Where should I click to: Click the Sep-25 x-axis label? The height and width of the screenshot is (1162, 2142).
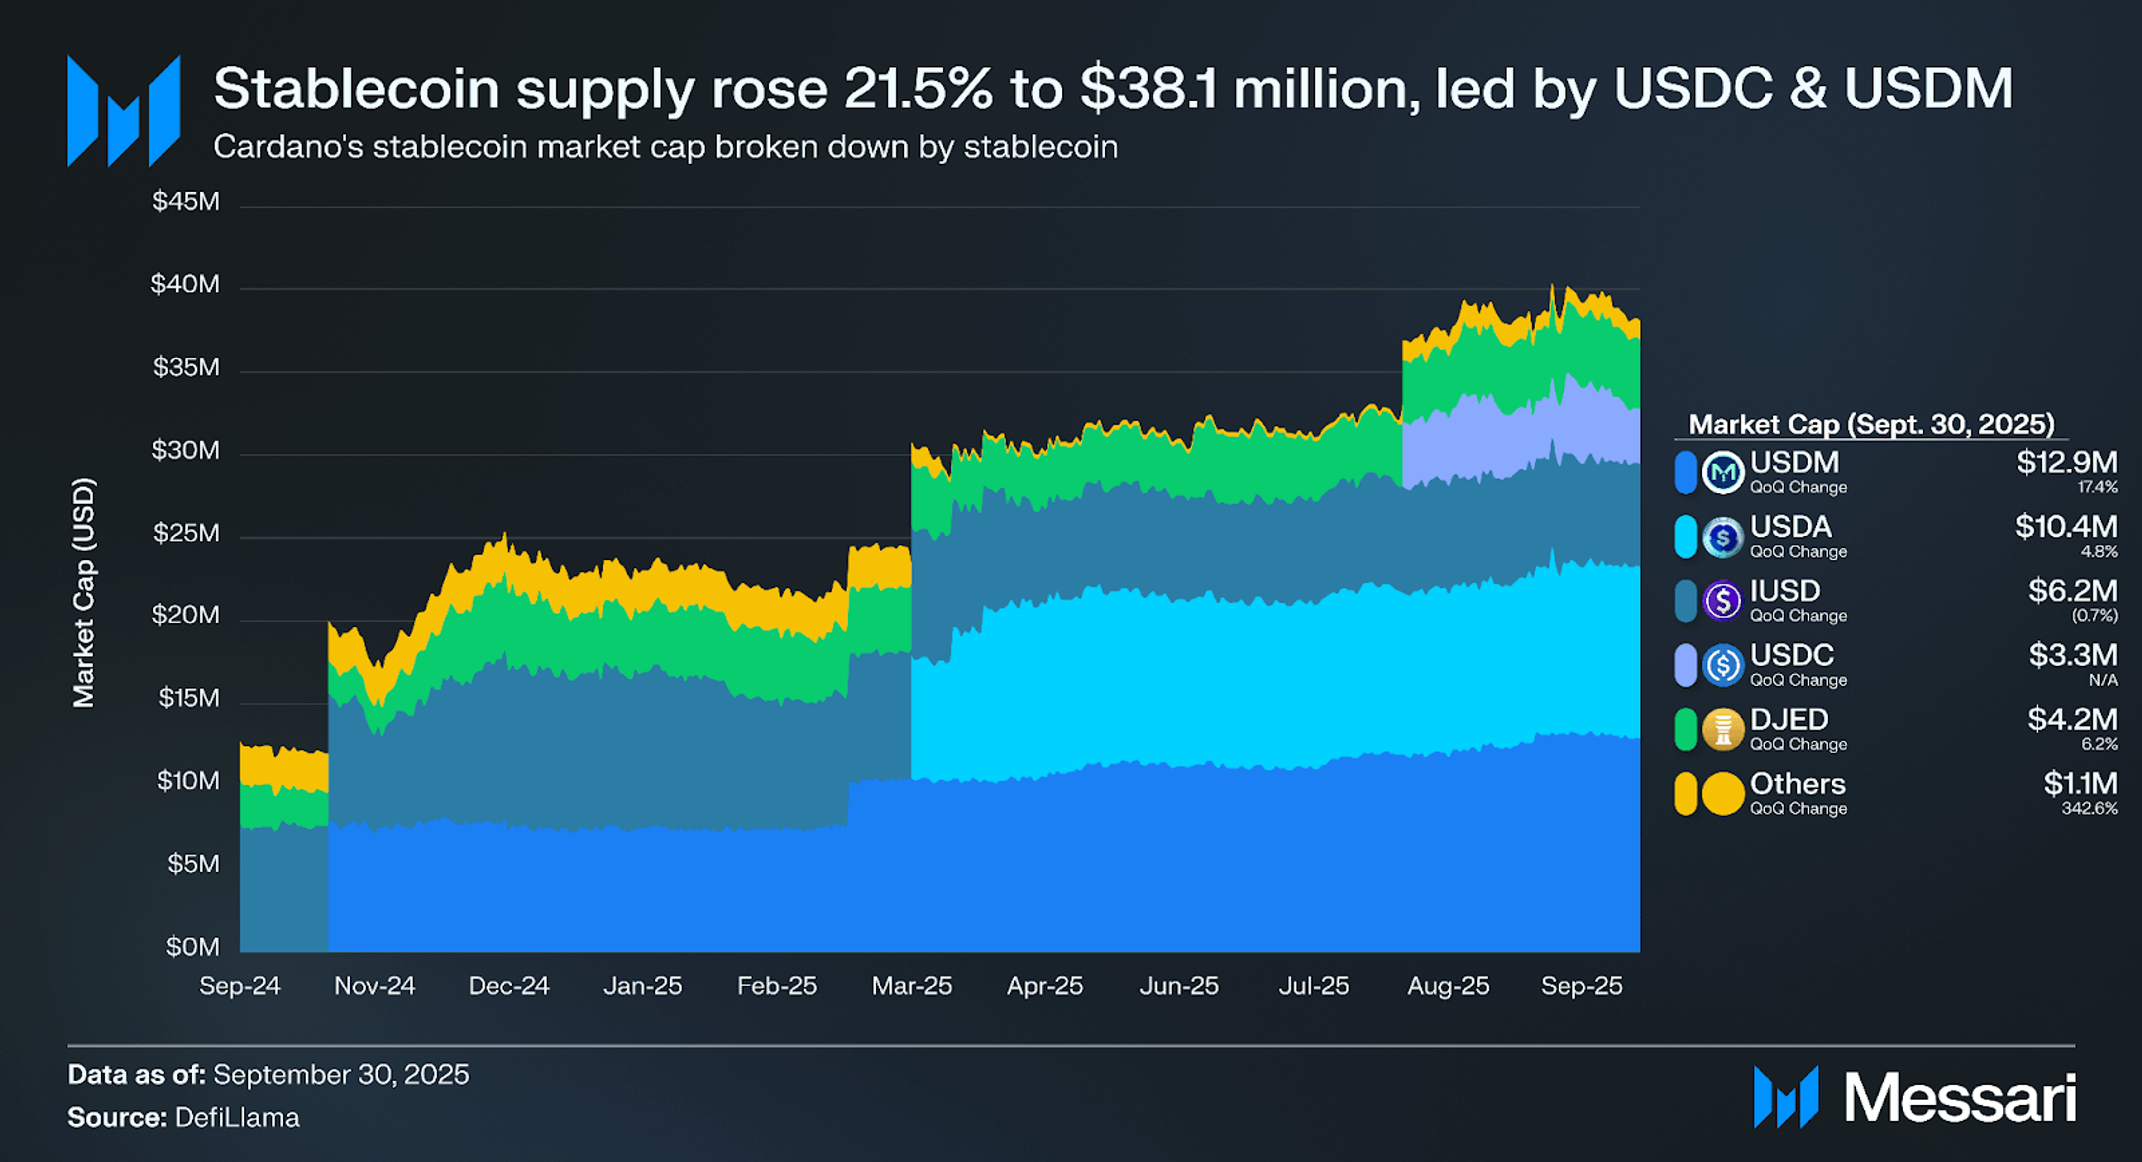click(x=1581, y=986)
